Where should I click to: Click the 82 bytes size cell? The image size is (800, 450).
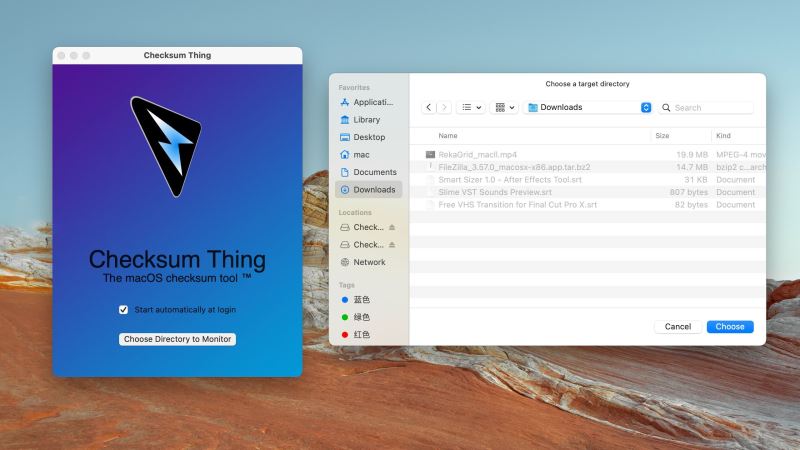[x=691, y=205]
